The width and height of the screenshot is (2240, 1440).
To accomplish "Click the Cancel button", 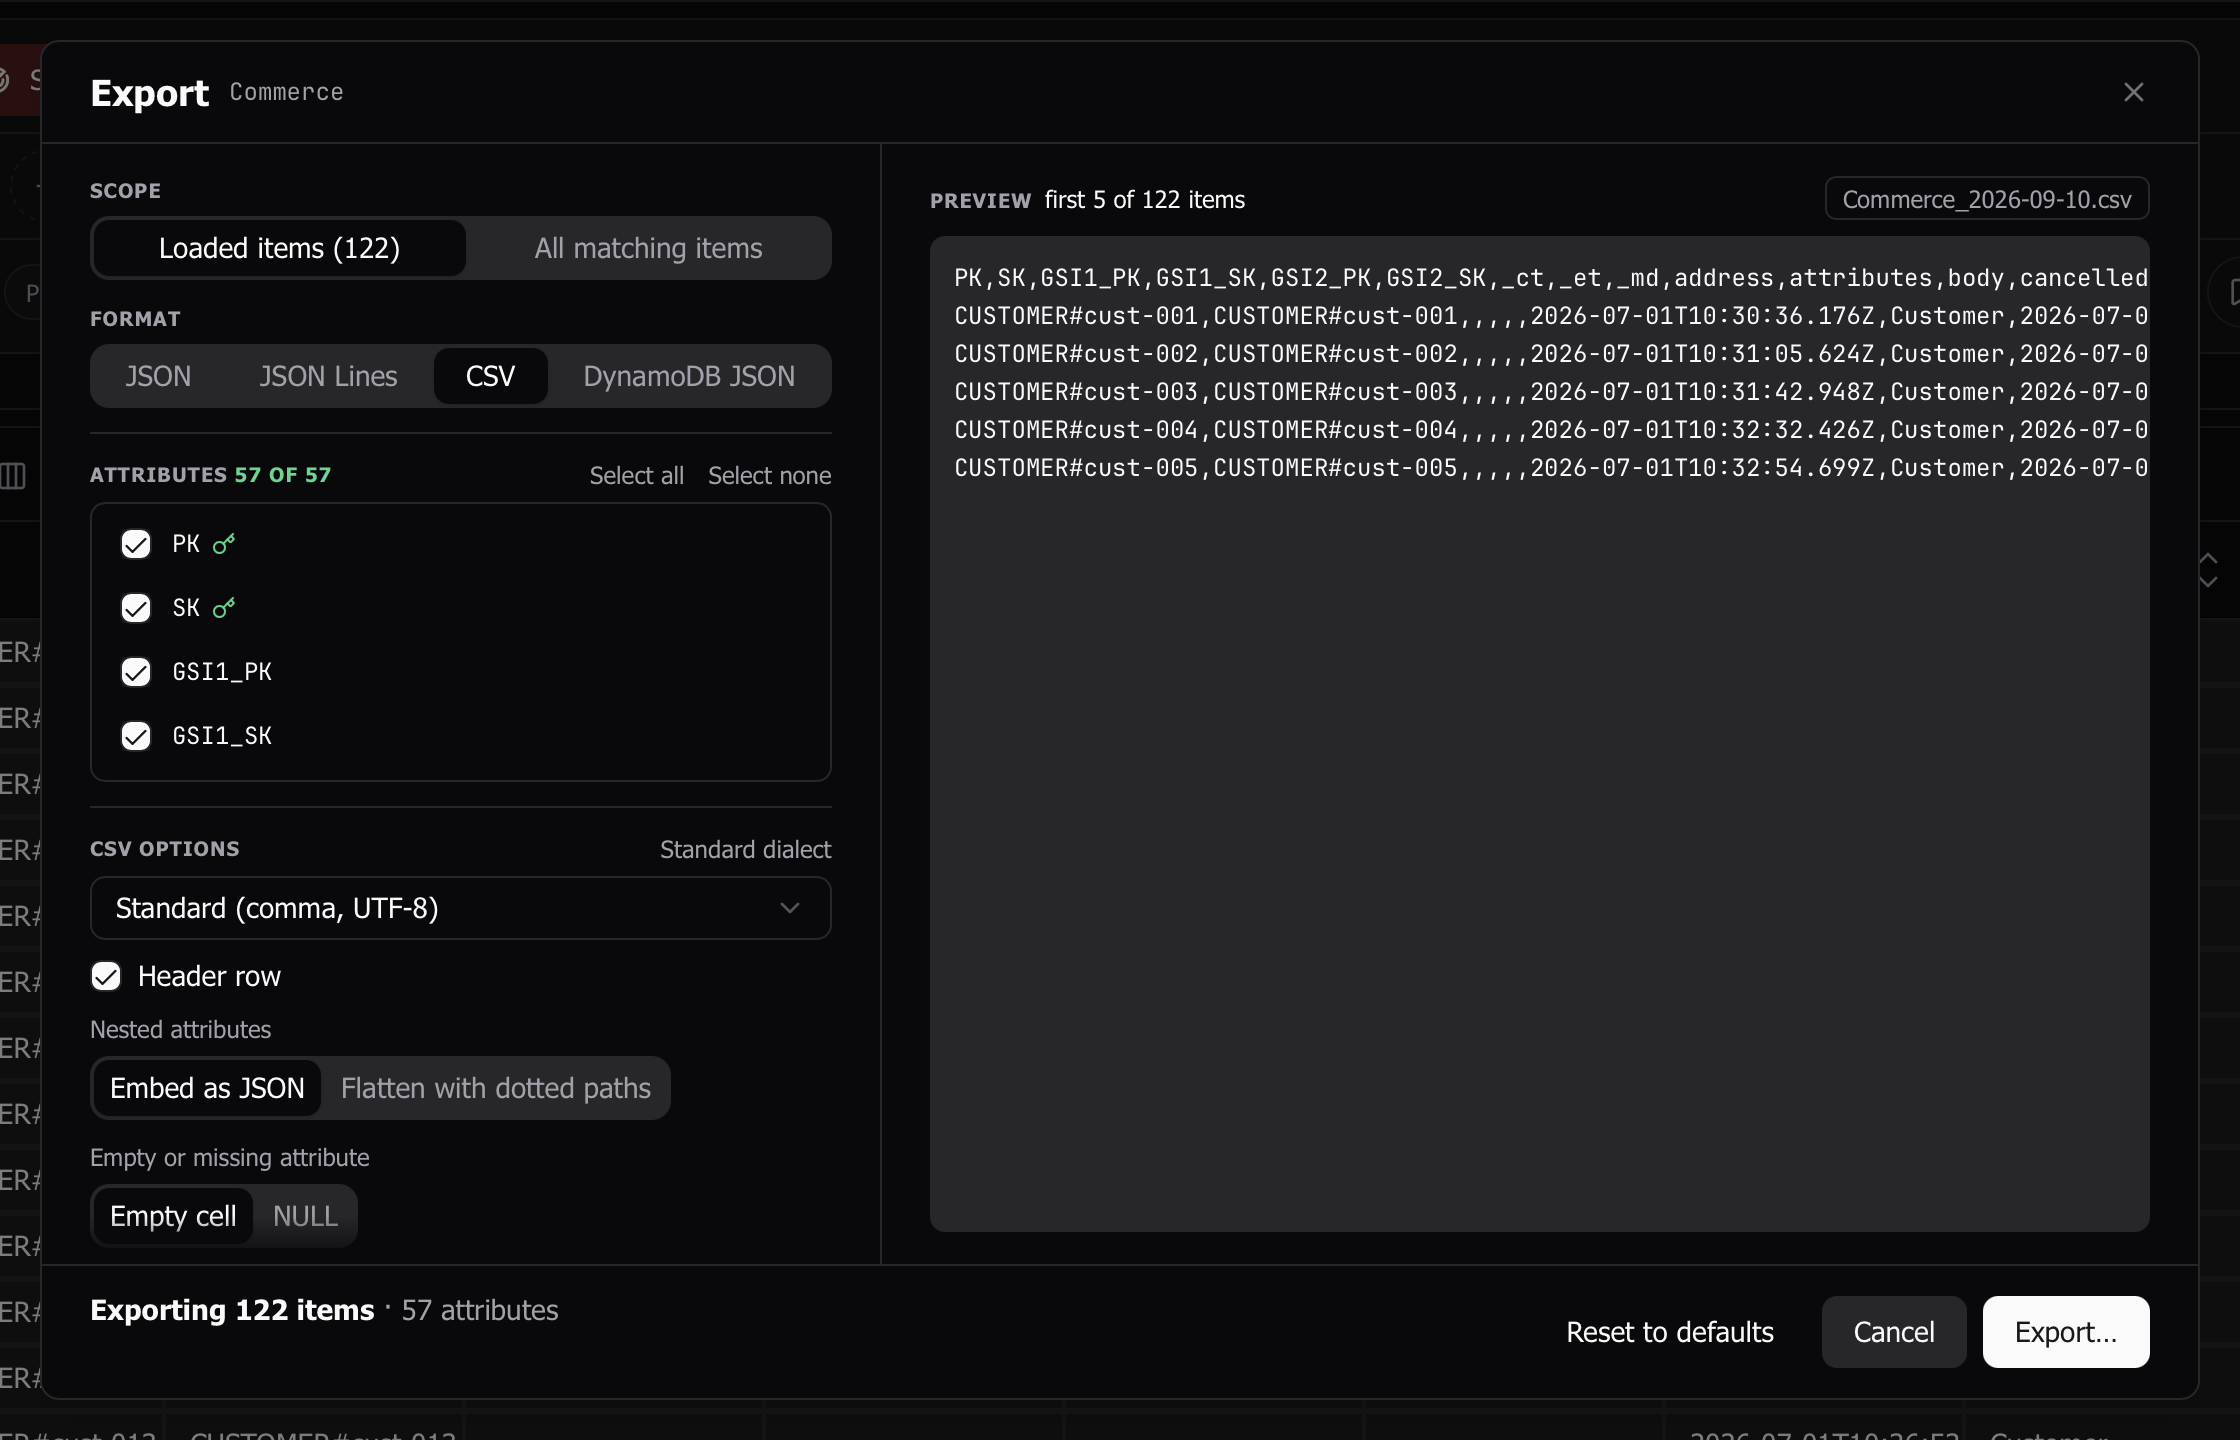I will [x=1894, y=1332].
